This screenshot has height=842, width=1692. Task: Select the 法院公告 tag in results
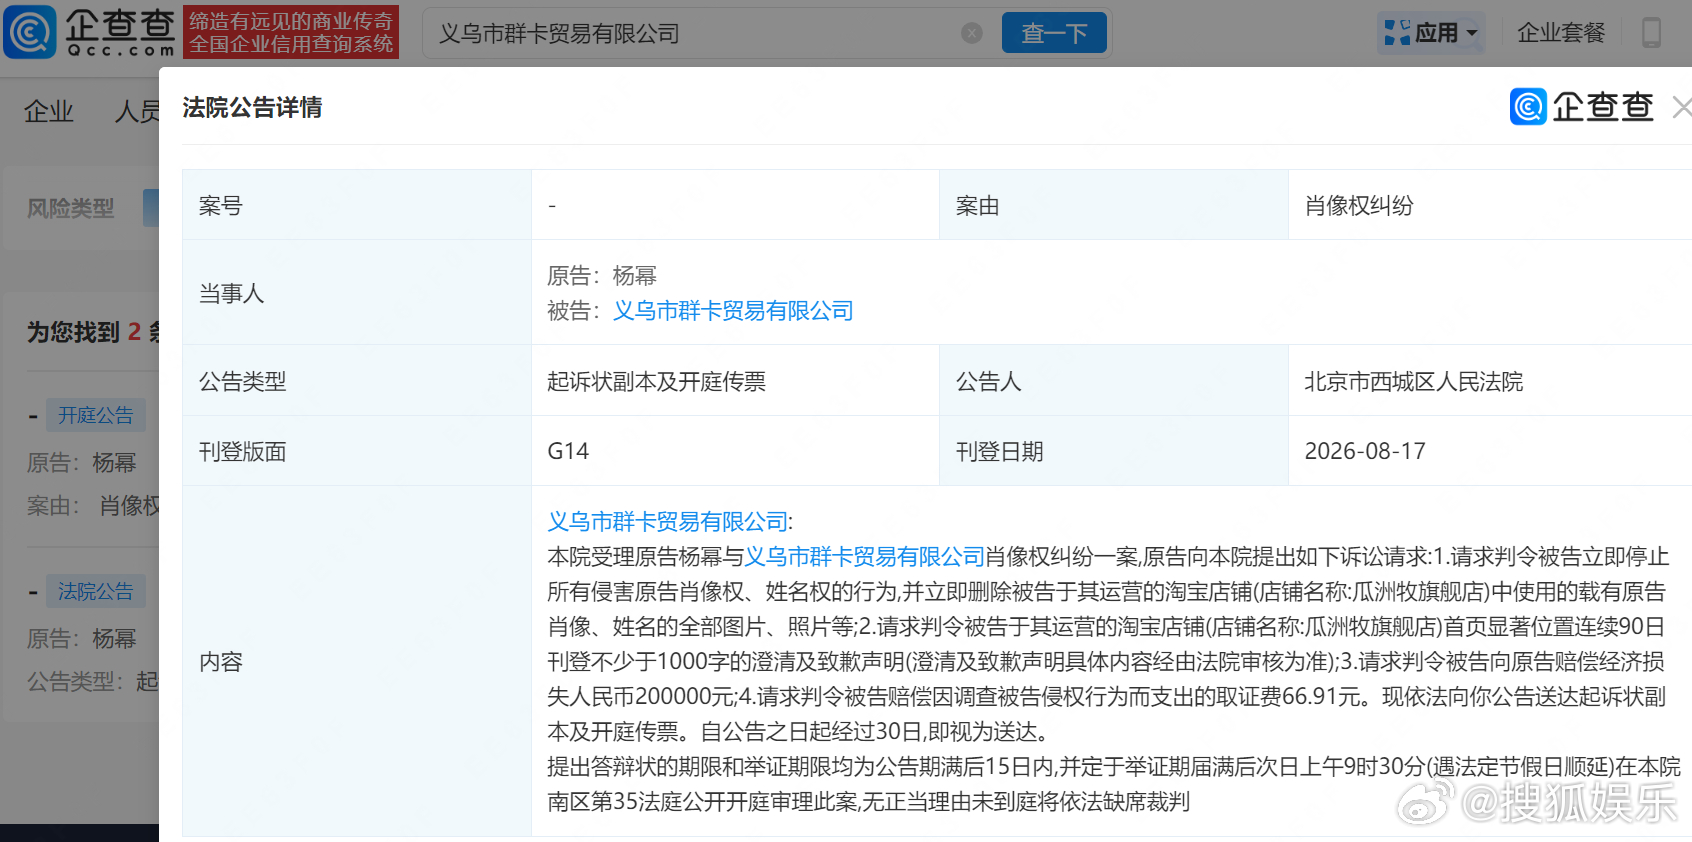coord(95,591)
